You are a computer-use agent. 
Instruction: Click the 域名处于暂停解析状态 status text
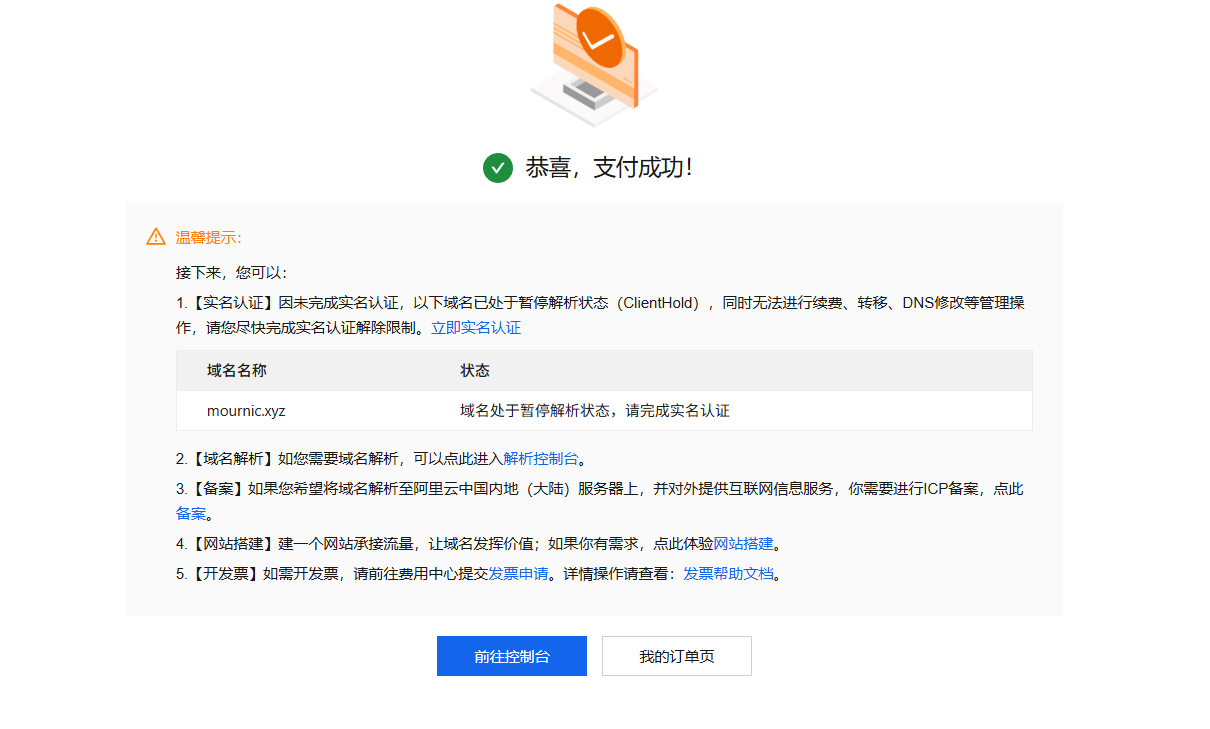[x=594, y=411]
